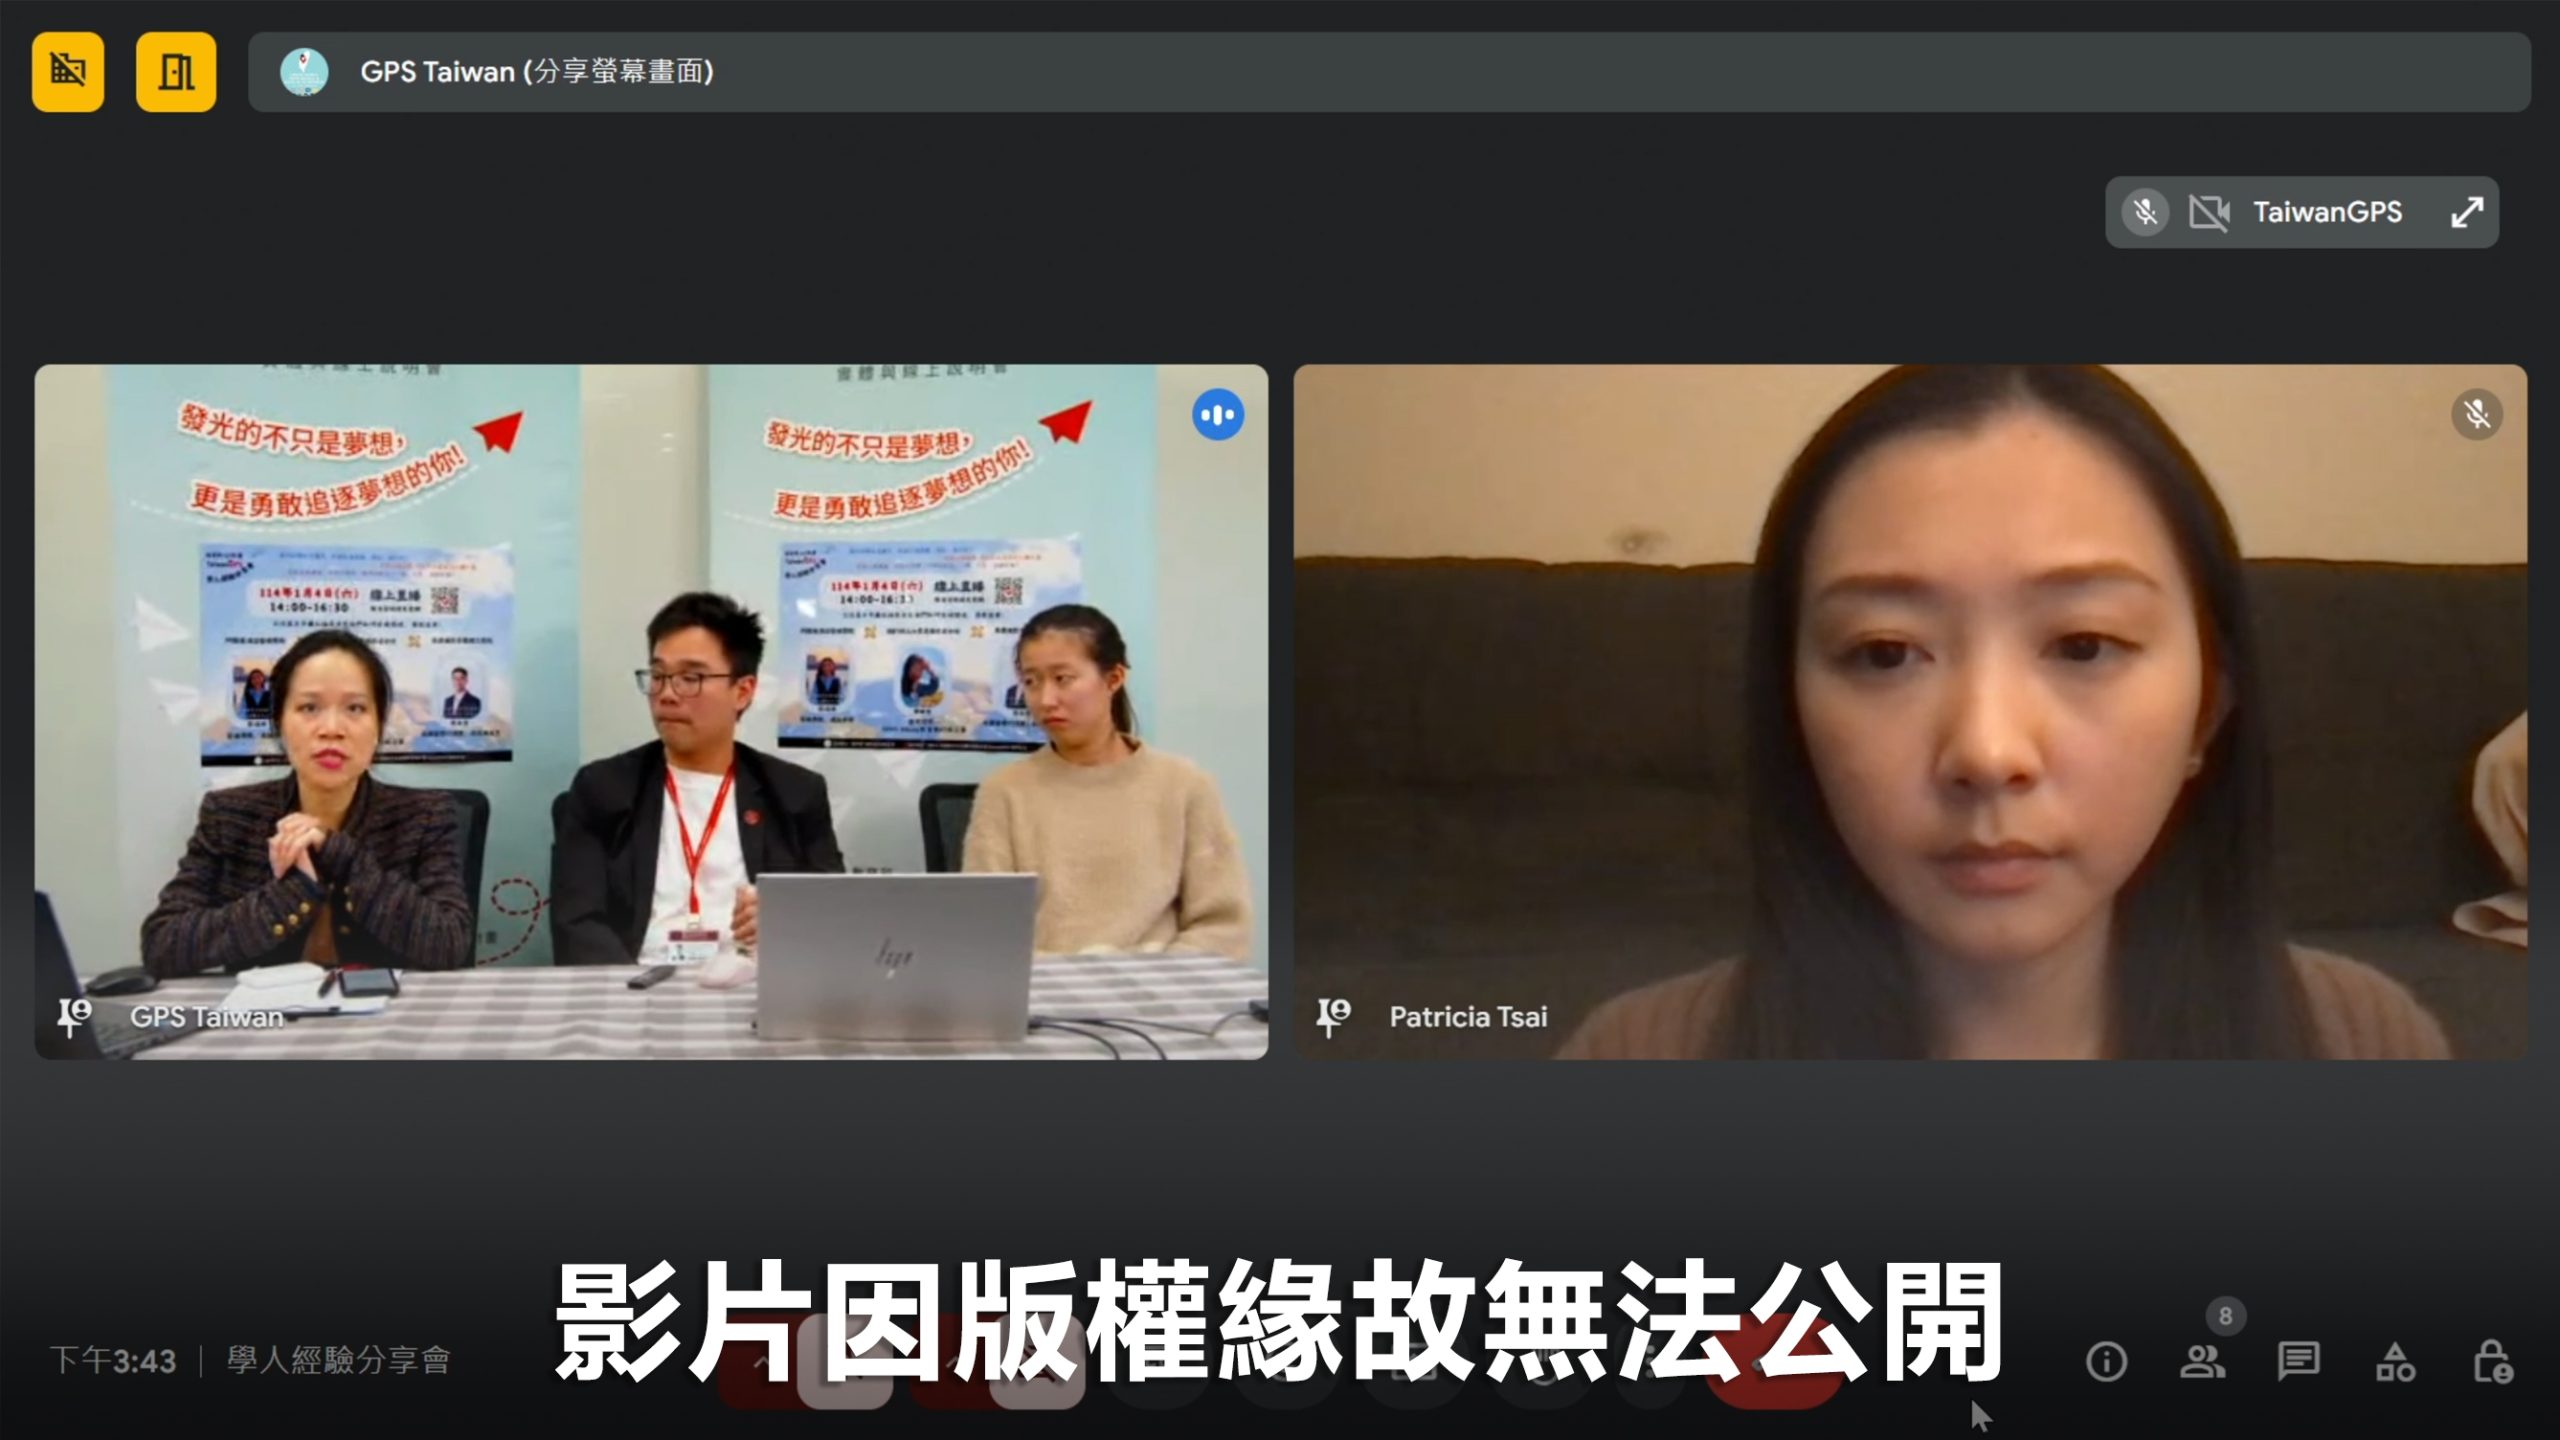Click the yellow crossed-out building icon
The width and height of the screenshot is (2560, 1440).
coord(68,72)
